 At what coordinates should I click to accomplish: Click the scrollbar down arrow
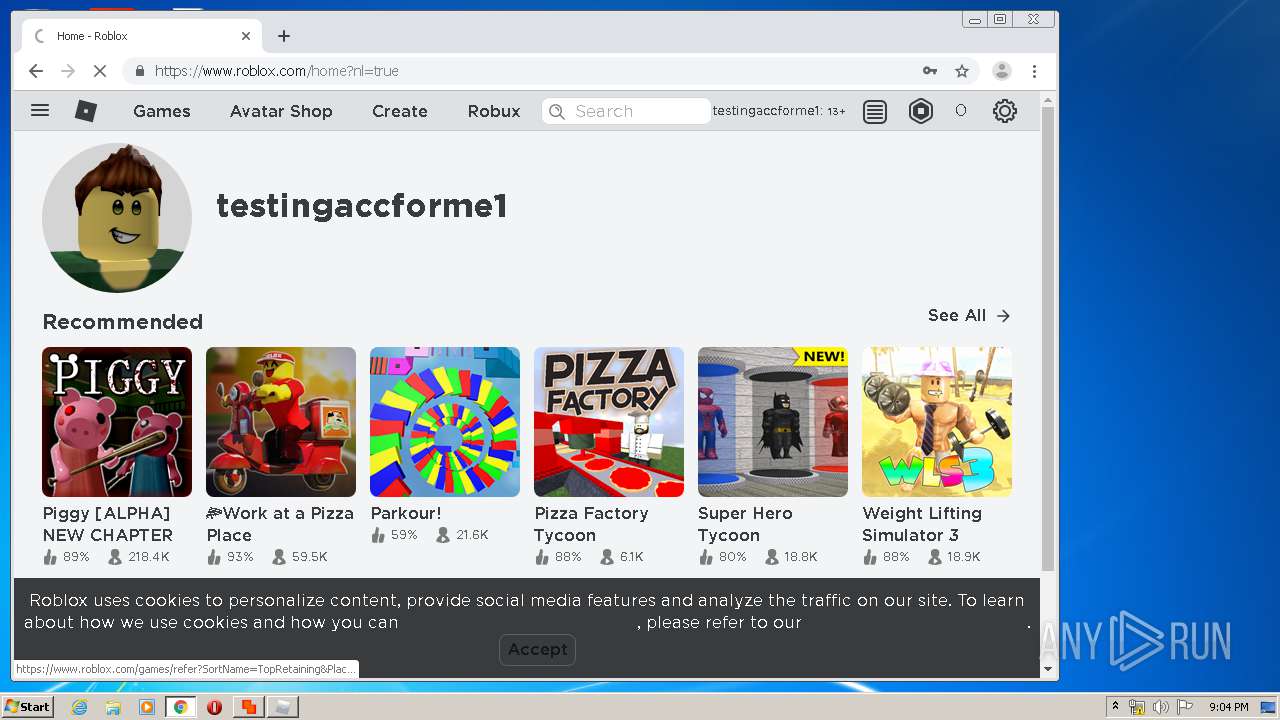(1048, 669)
